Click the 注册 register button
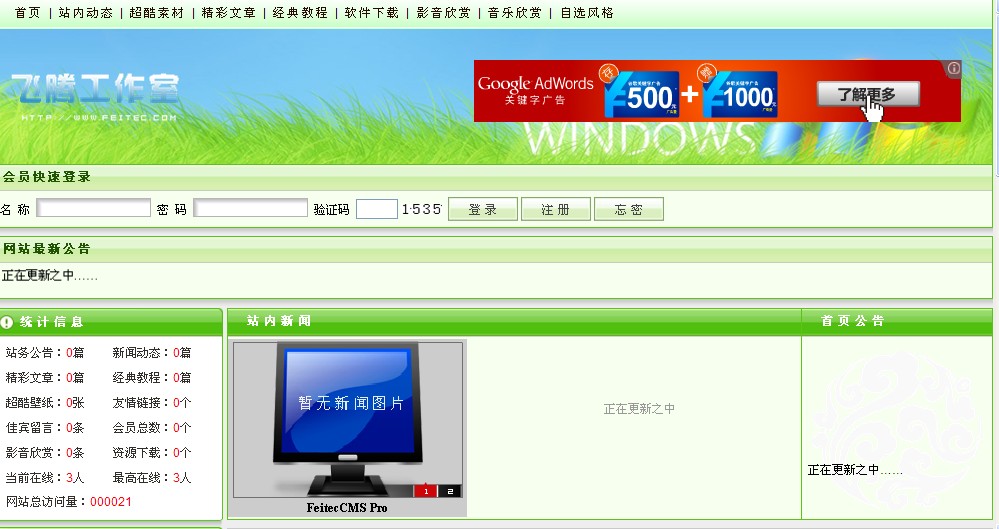The width and height of the screenshot is (999, 529). coord(556,209)
